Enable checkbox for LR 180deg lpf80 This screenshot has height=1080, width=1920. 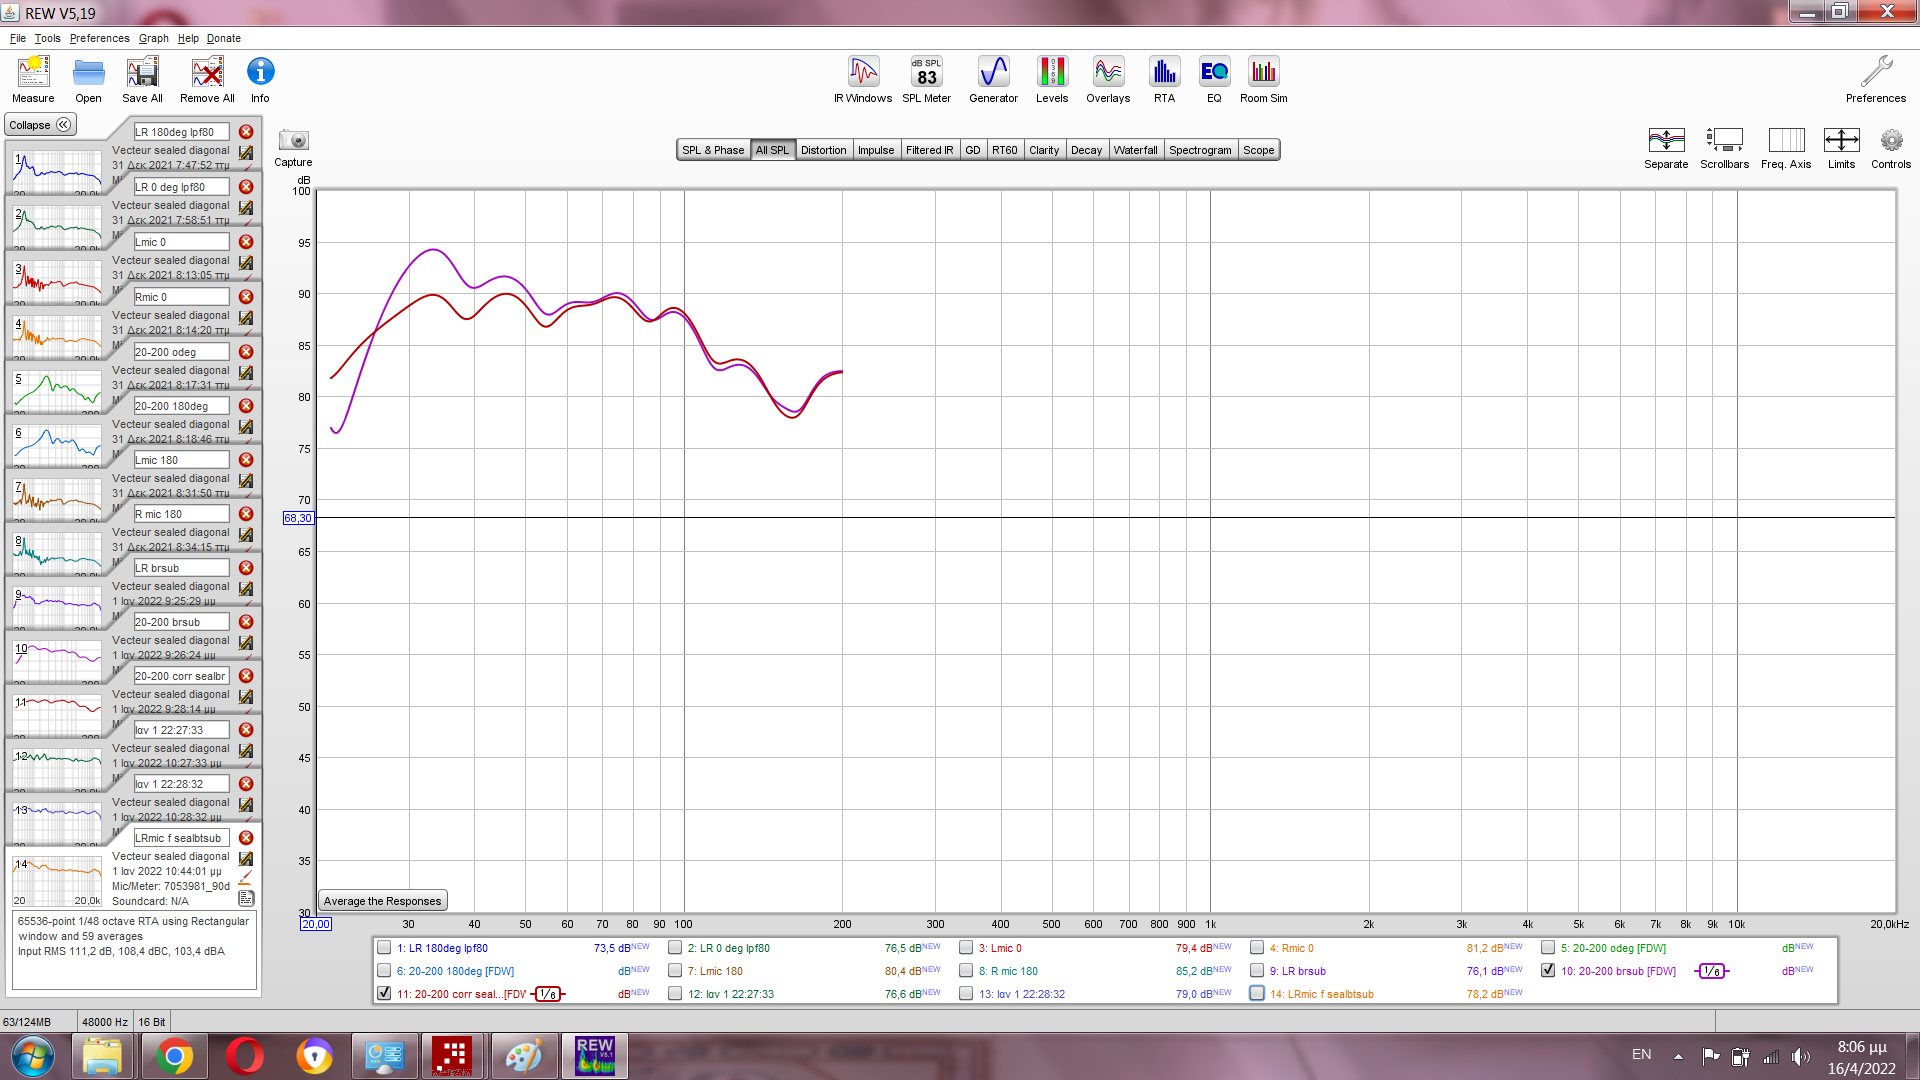pos(386,947)
